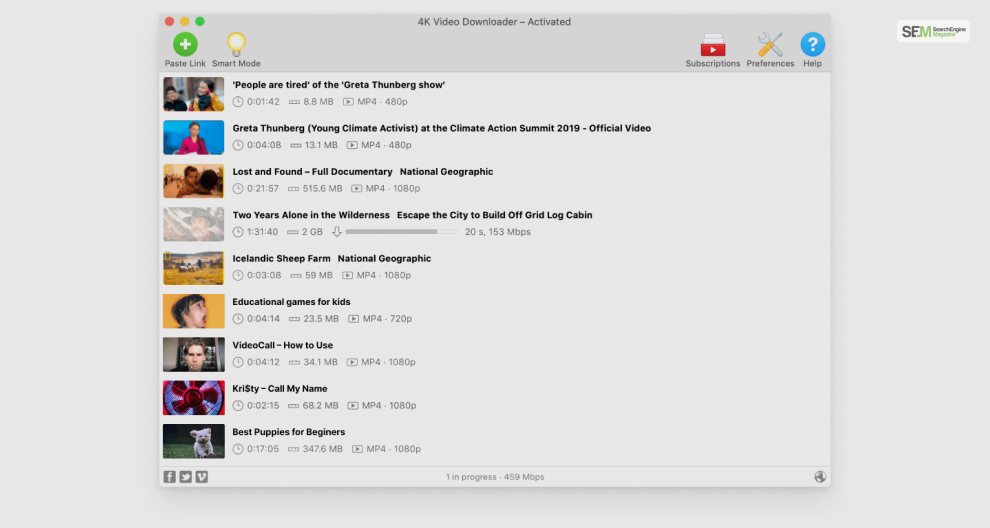
Task: Click the Vimeo icon in status bar
Action: (x=201, y=477)
